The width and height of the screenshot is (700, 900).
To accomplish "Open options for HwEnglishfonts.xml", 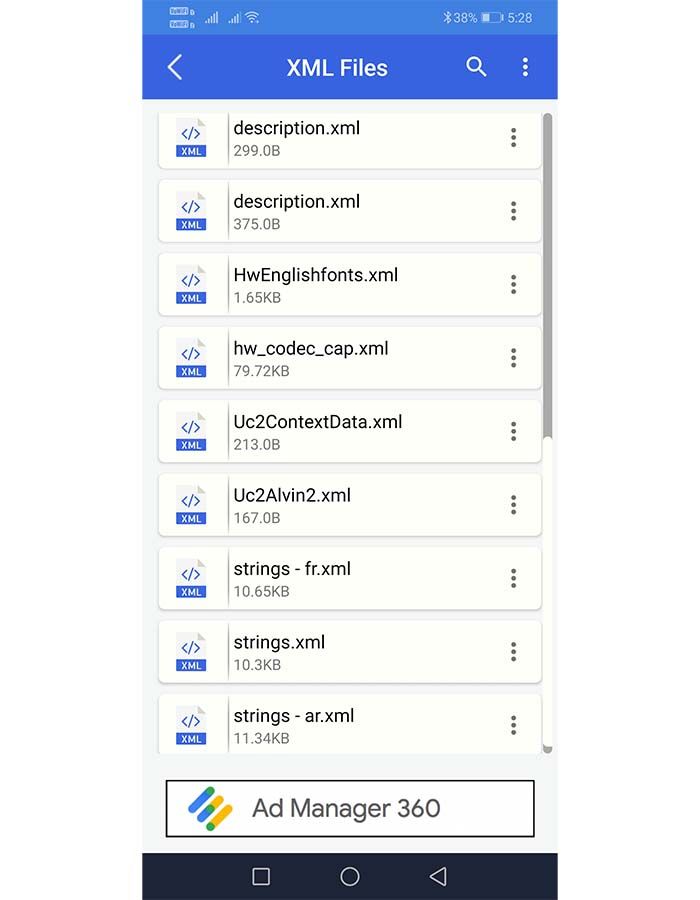I will pos(513,284).
